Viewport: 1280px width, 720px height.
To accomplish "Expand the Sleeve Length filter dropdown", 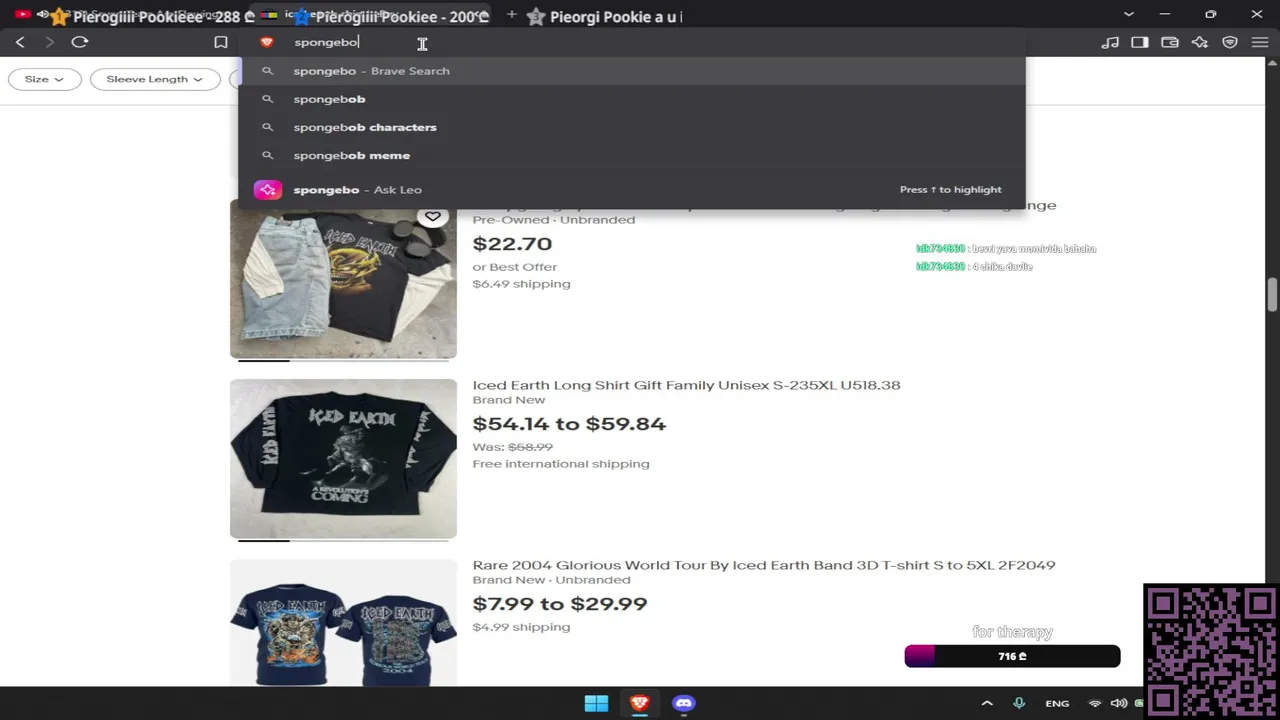I will point(154,79).
